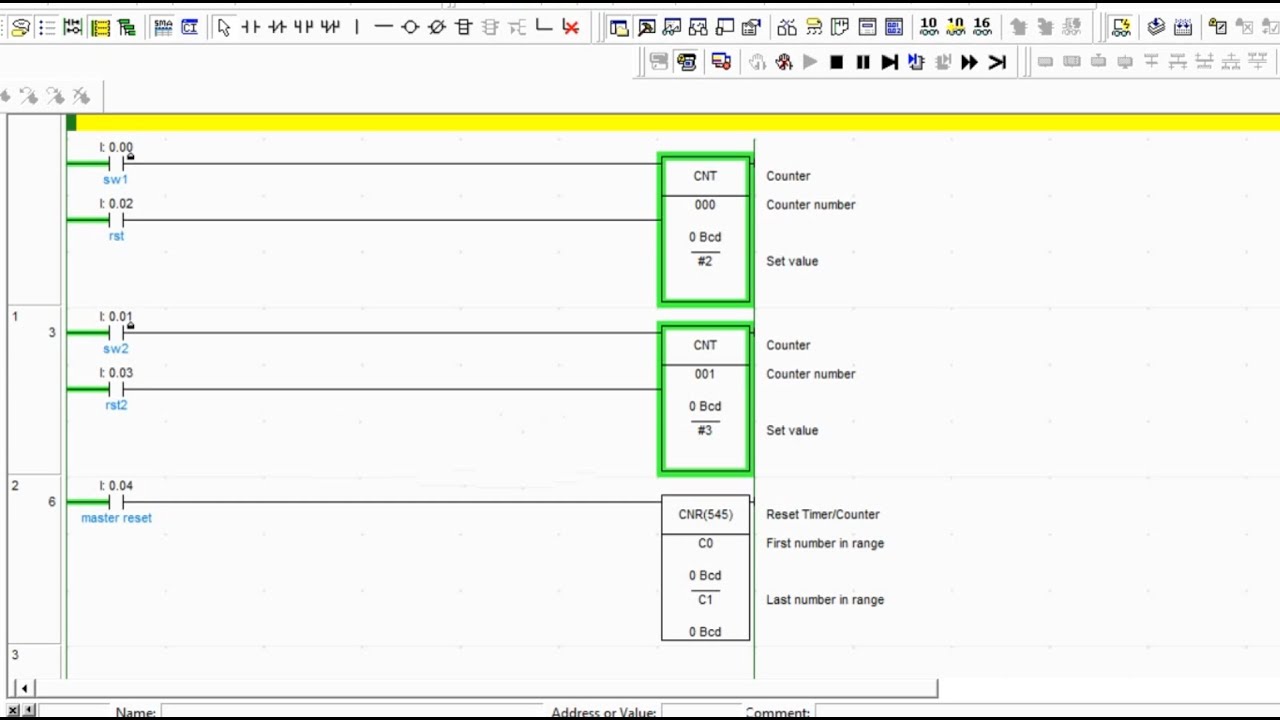Toggle the bulleted list view icon
Viewport: 1280px width, 720px height.
pyautogui.click(x=47, y=27)
